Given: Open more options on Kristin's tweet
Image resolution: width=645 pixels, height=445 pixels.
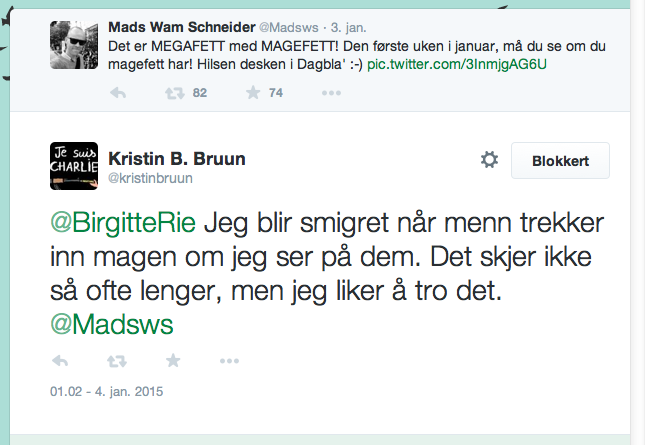Looking at the screenshot, I should pyautogui.click(x=229, y=361).
